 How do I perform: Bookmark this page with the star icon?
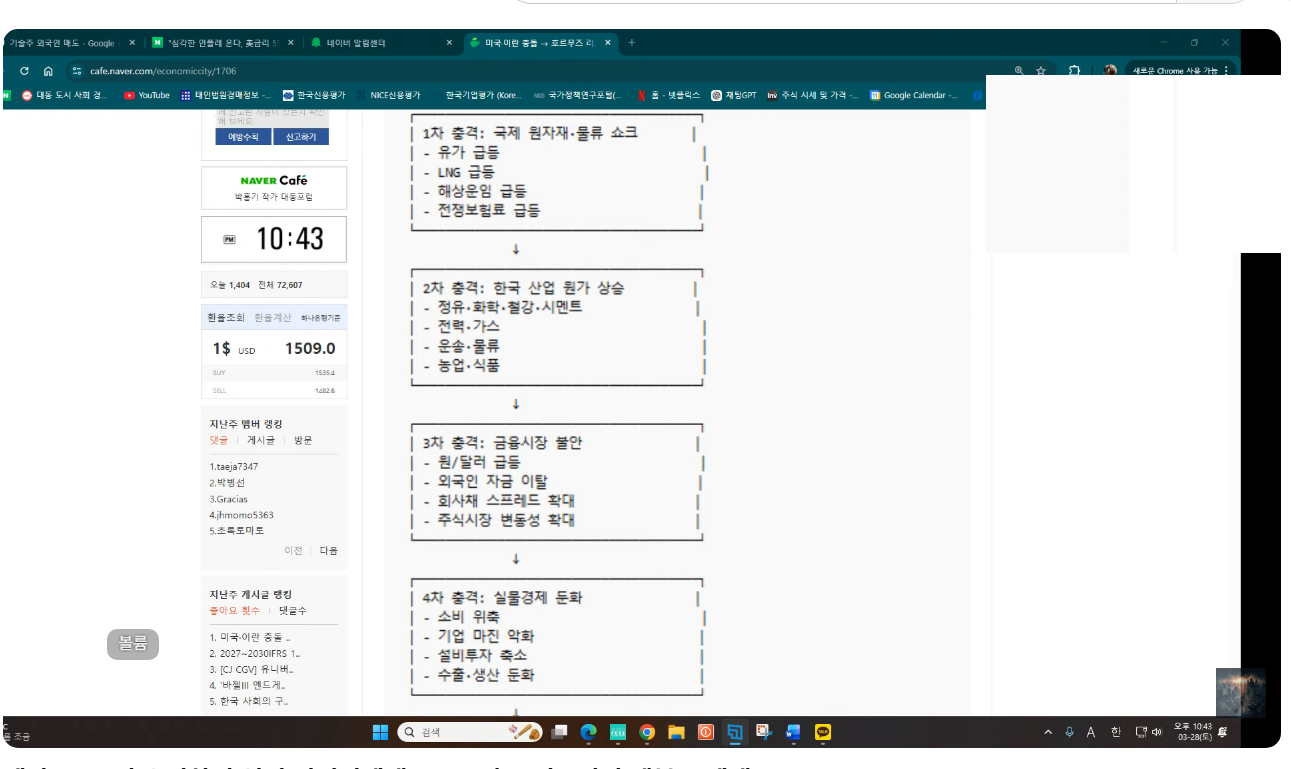1041,71
